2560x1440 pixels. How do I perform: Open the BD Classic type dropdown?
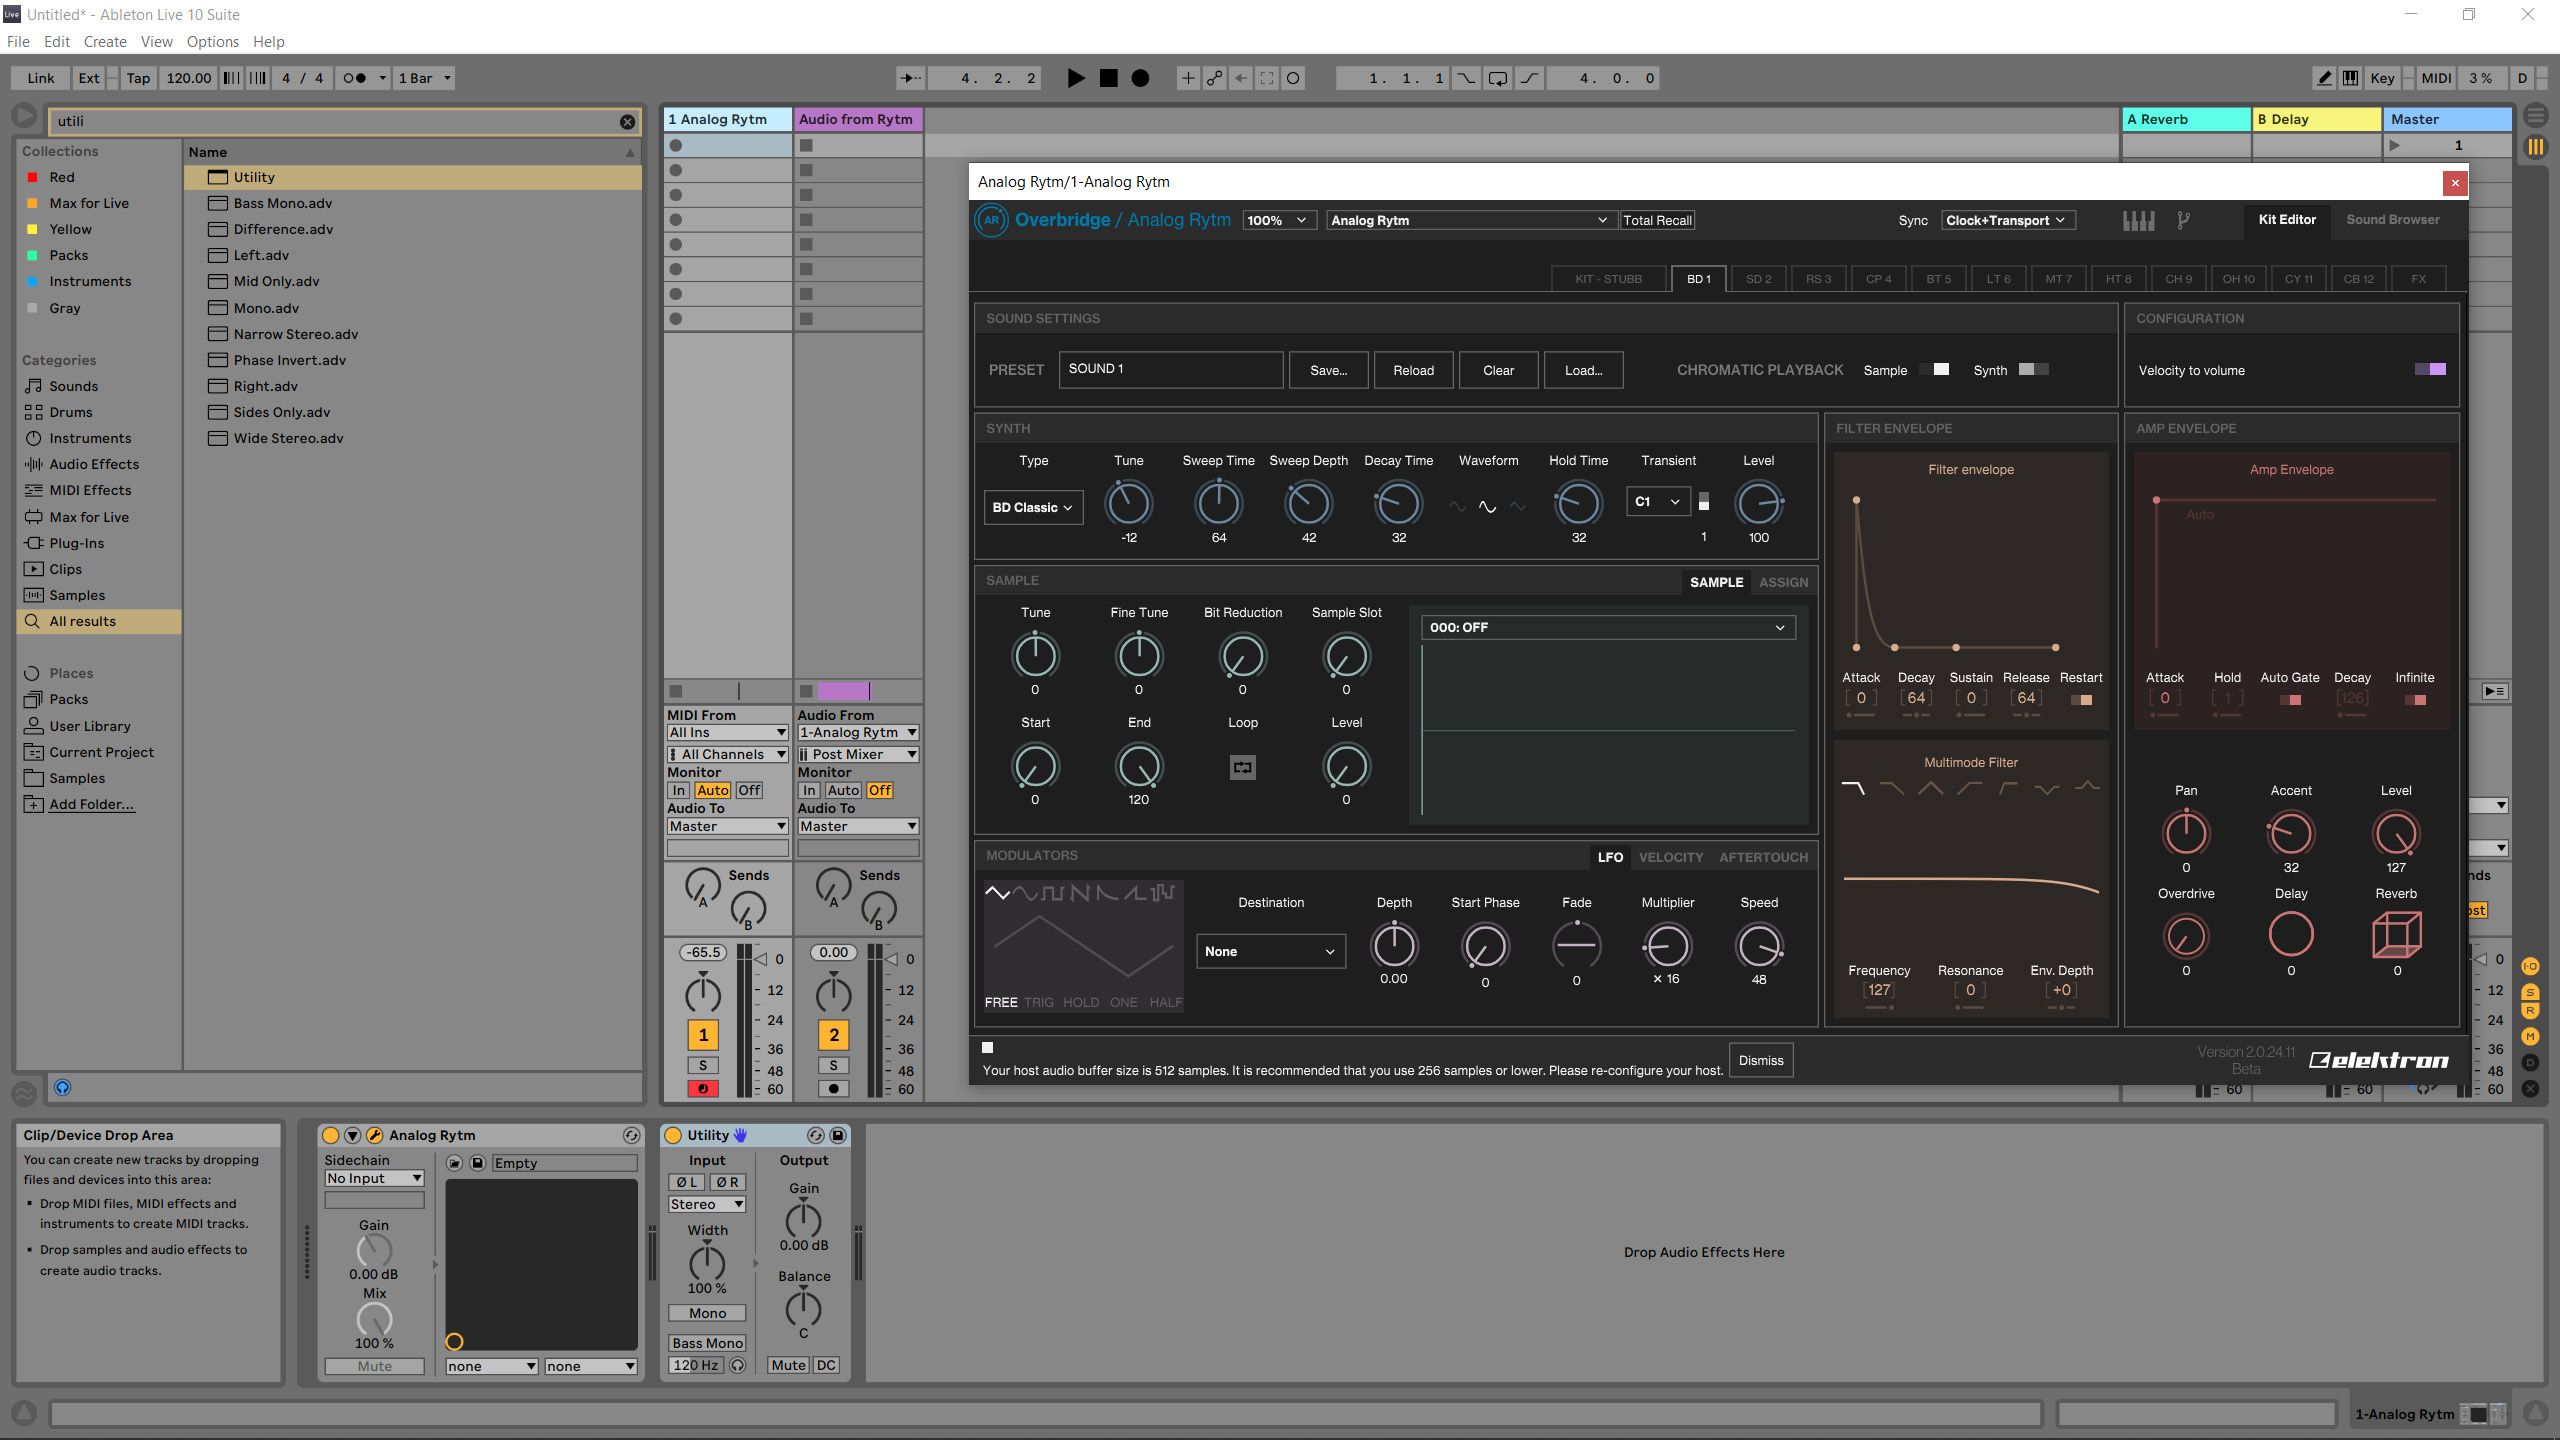(x=1033, y=508)
